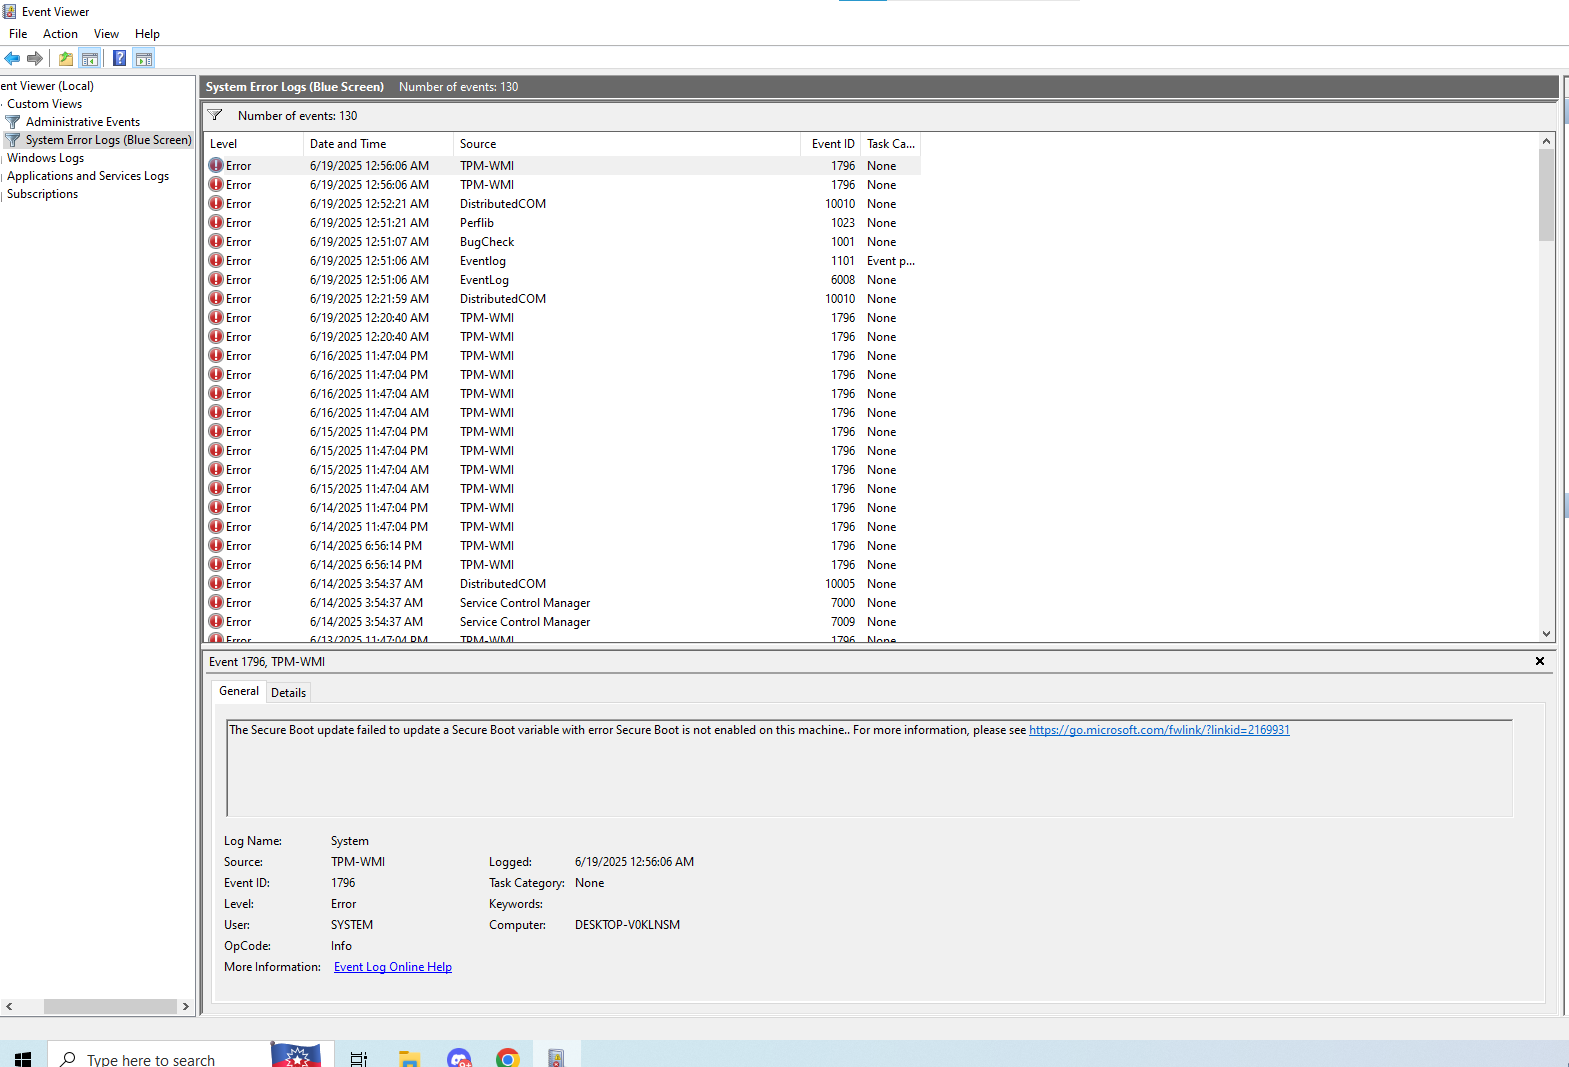Click the Forward arrow toolbar icon
This screenshot has width=1569, height=1067.
pos(35,58)
